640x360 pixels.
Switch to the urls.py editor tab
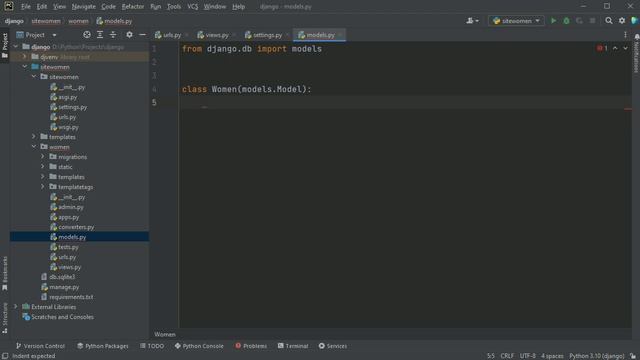[168, 35]
